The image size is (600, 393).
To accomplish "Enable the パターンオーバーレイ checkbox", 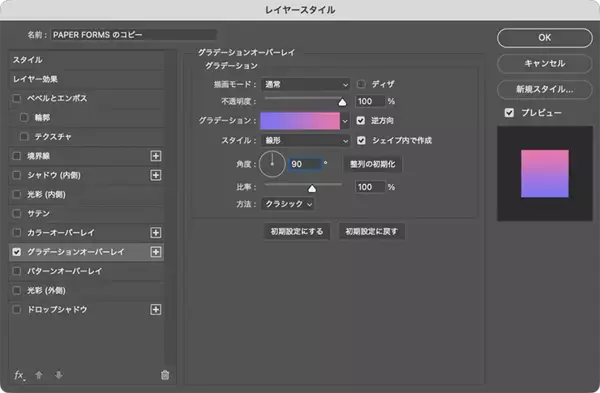I will pos(17,271).
